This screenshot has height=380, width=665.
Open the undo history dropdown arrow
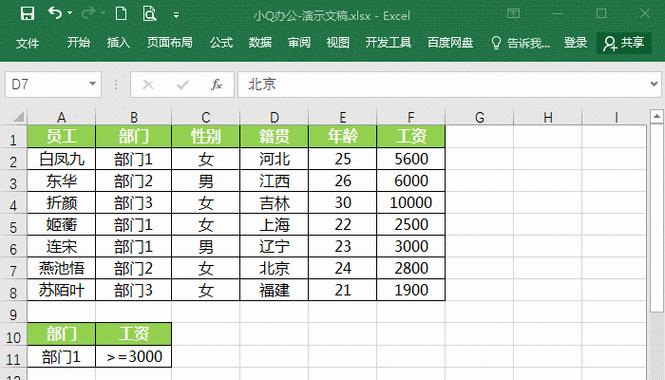(x=70, y=13)
